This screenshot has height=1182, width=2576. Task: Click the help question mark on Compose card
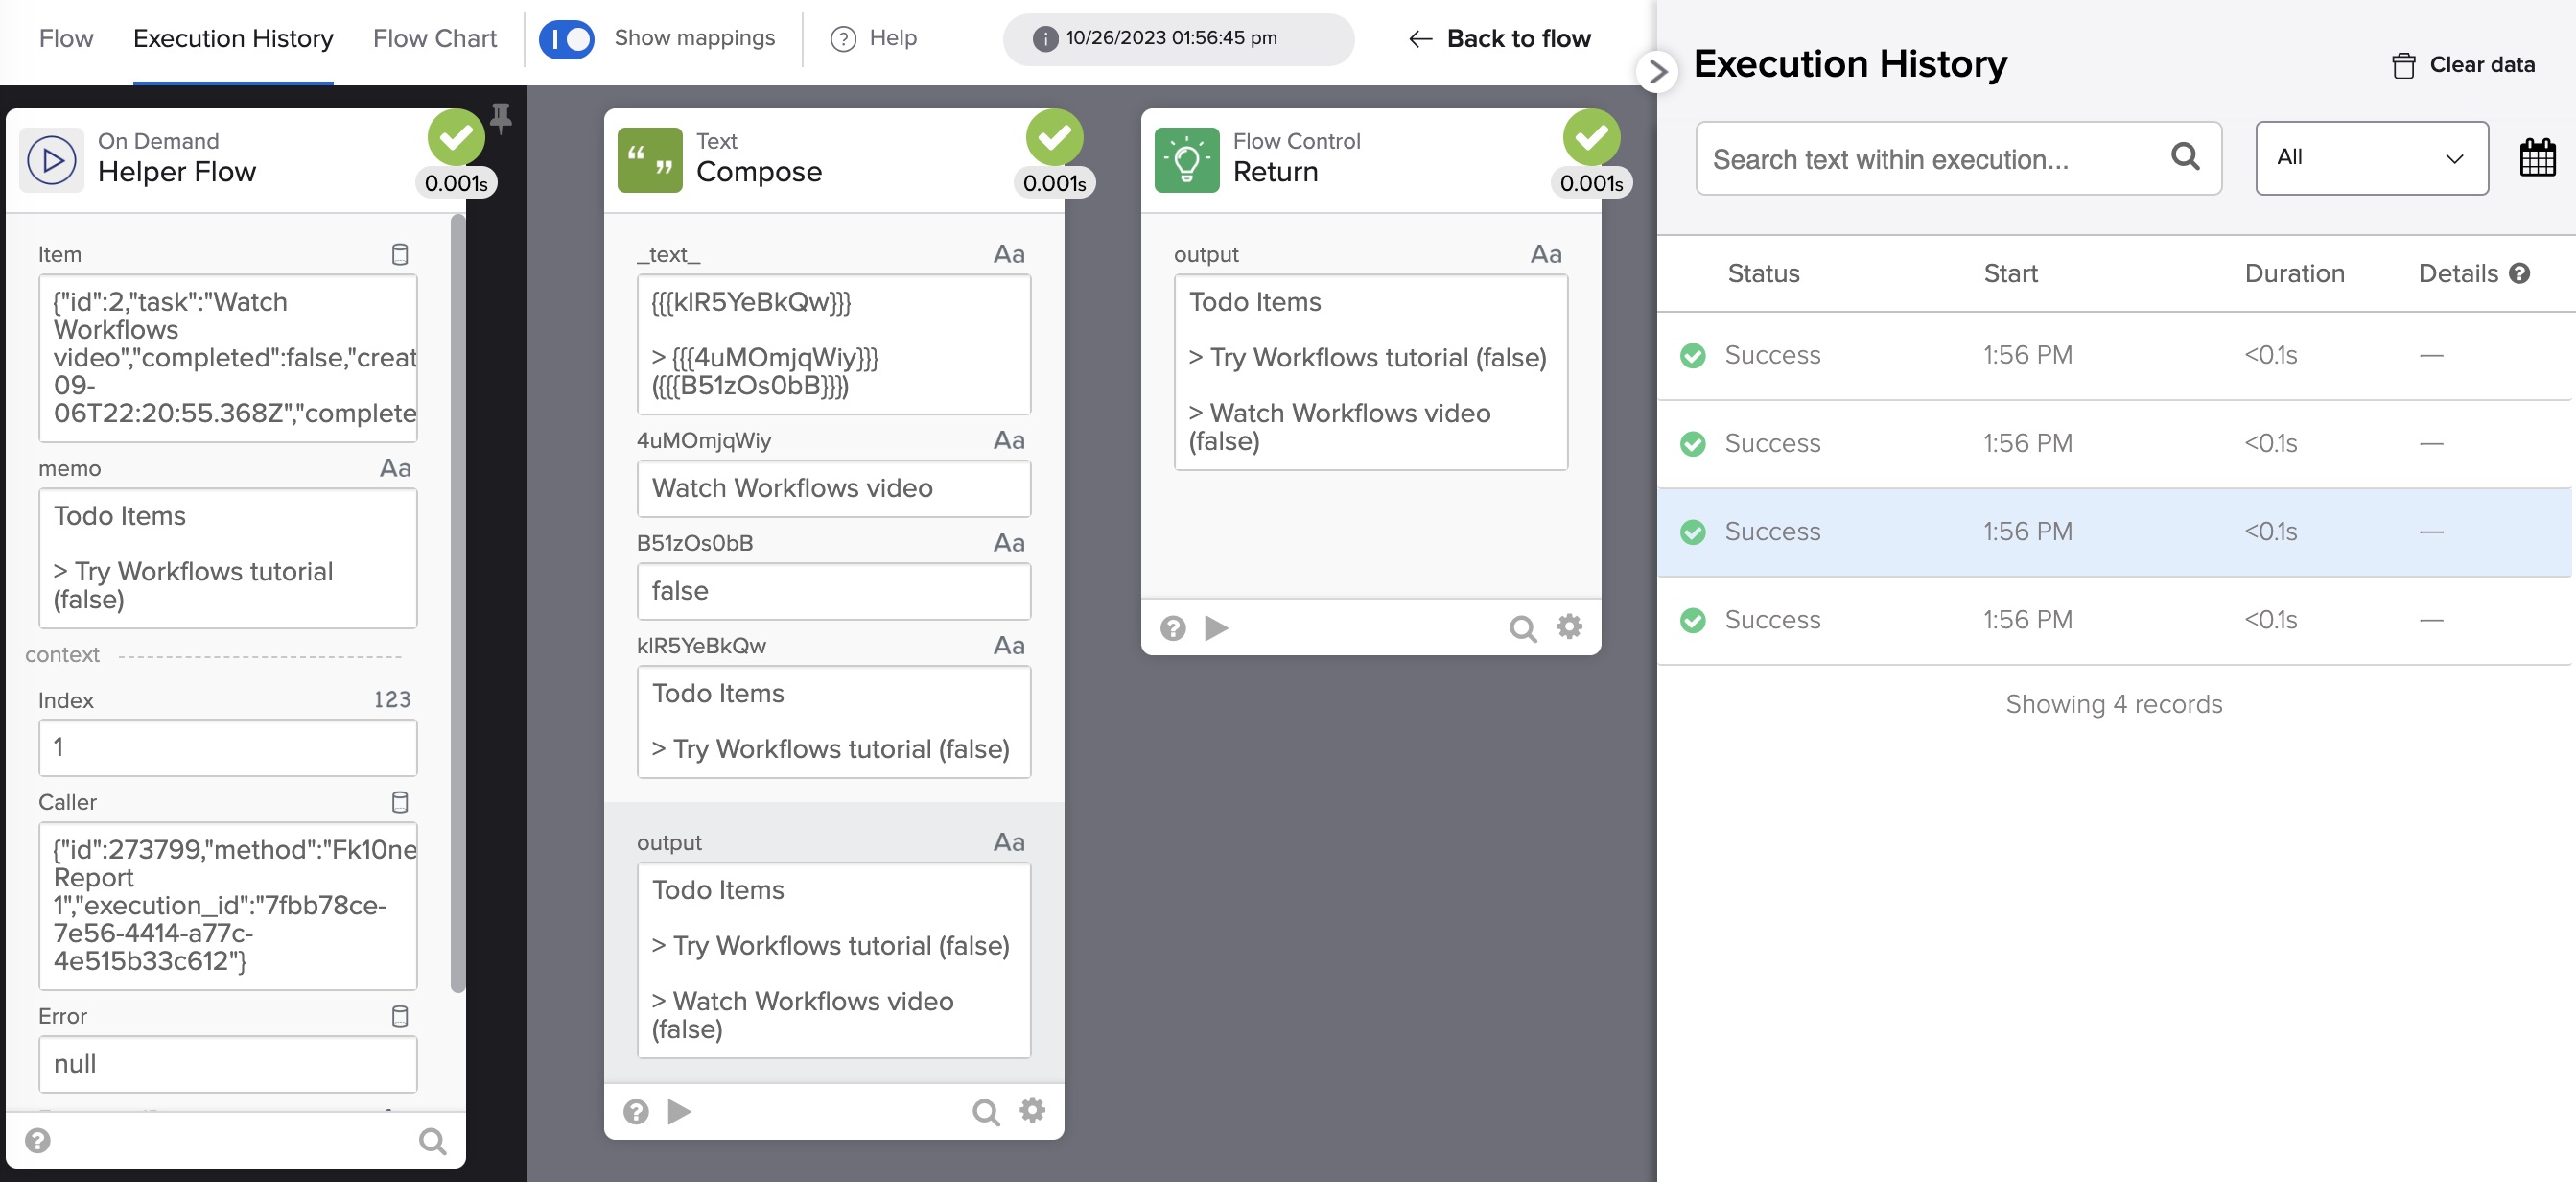(636, 1111)
